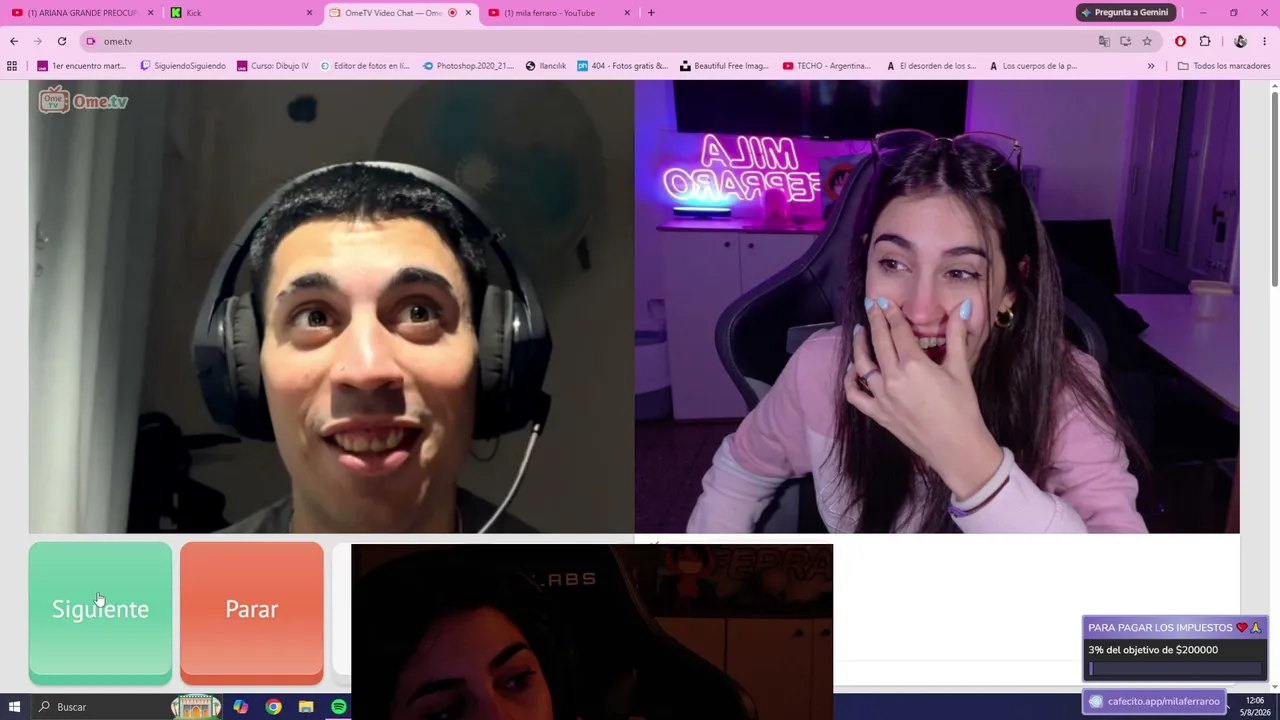
Task: Open the Ilancılık bookmark
Action: coord(546,66)
